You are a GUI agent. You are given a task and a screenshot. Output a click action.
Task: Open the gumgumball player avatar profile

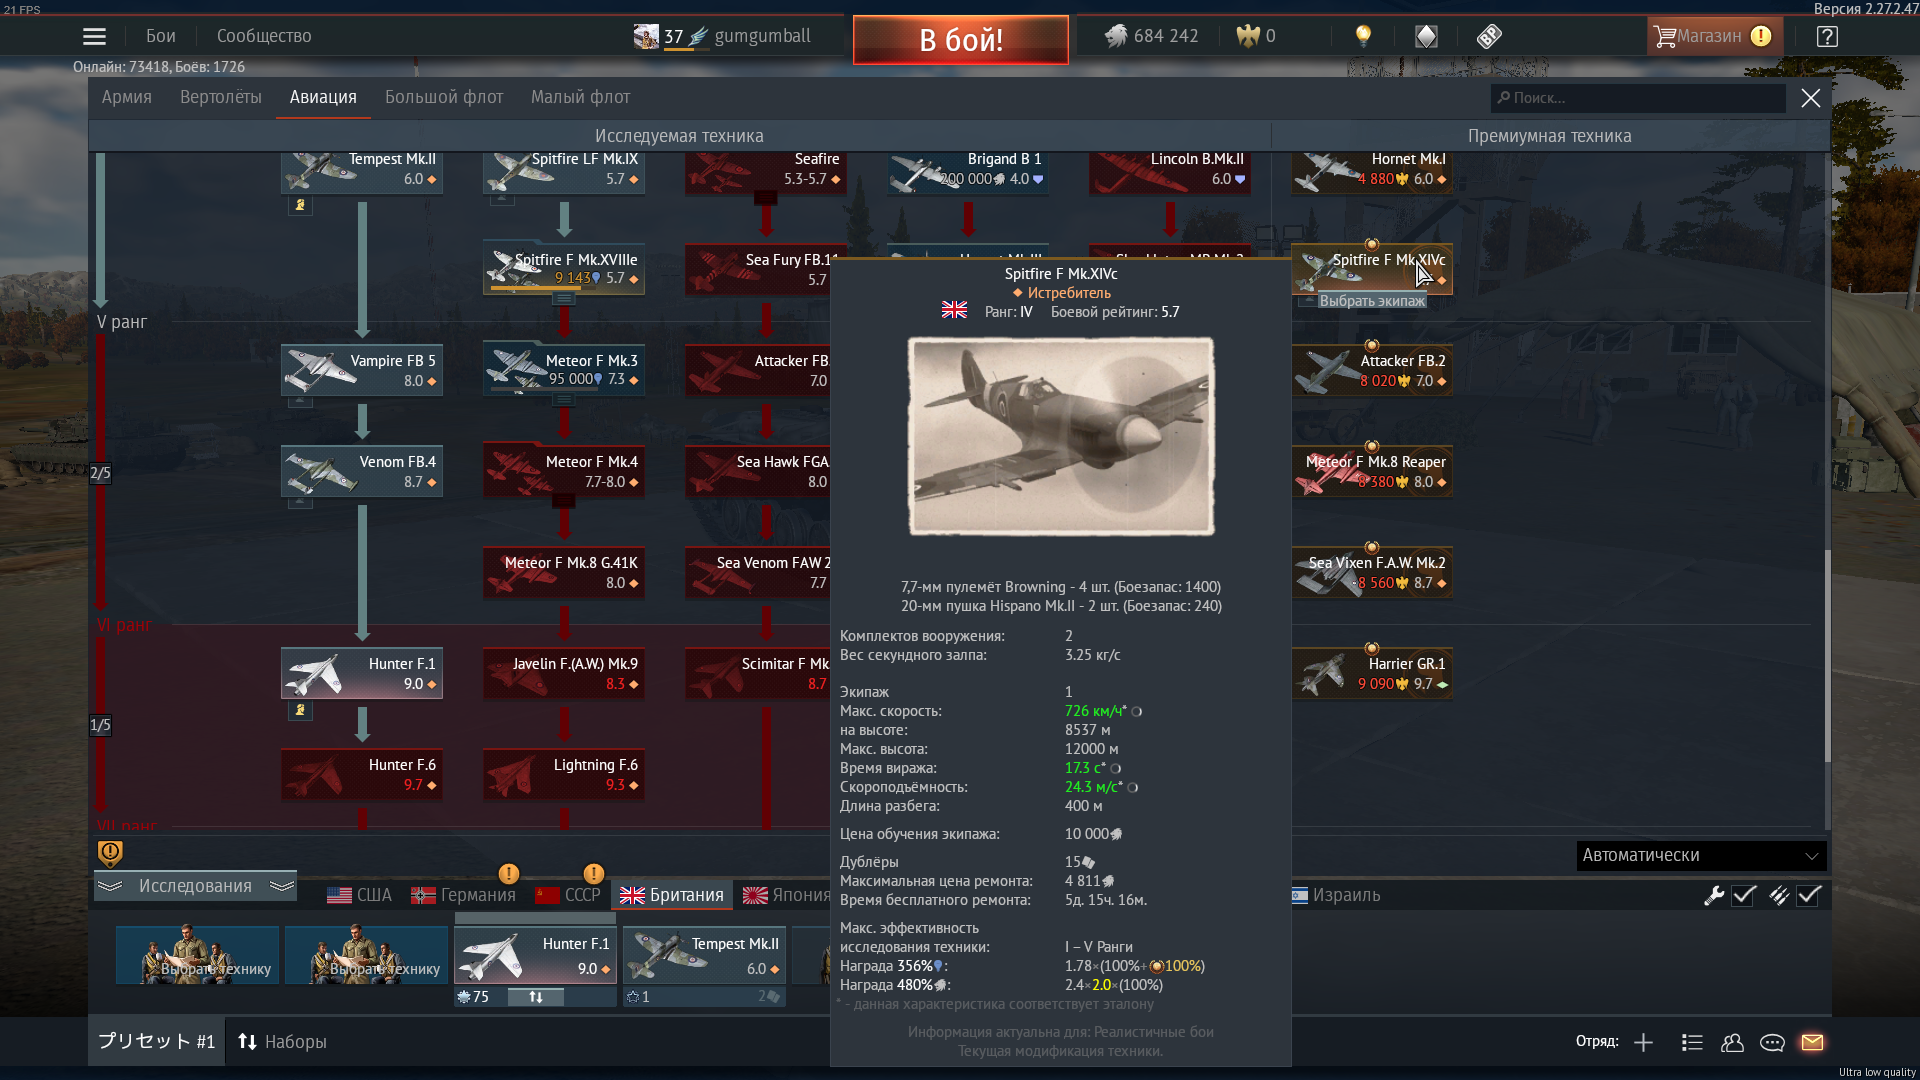tap(646, 37)
